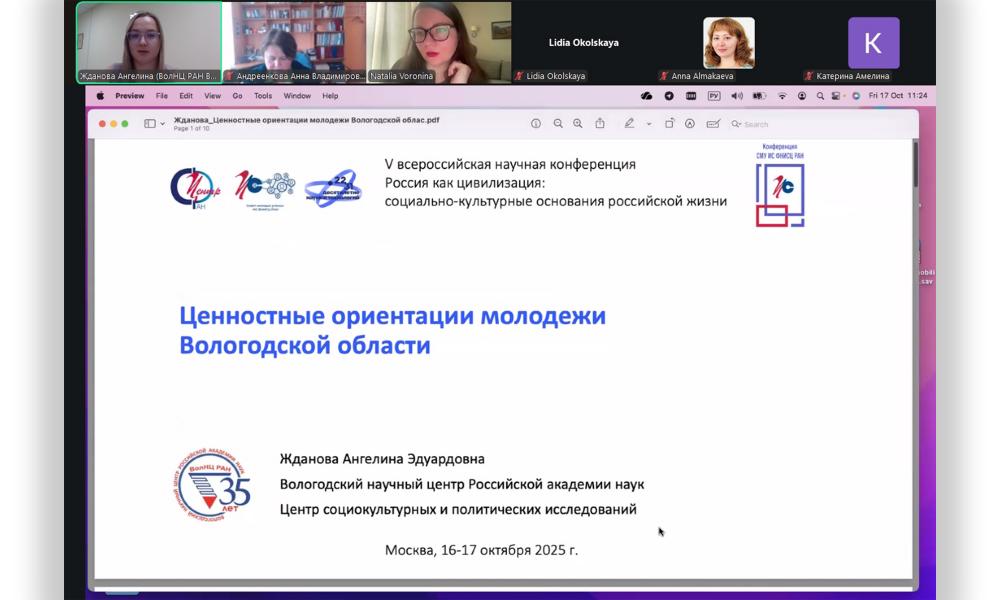Open the Share button in Preview
The width and height of the screenshot is (1000, 600).
(x=600, y=124)
